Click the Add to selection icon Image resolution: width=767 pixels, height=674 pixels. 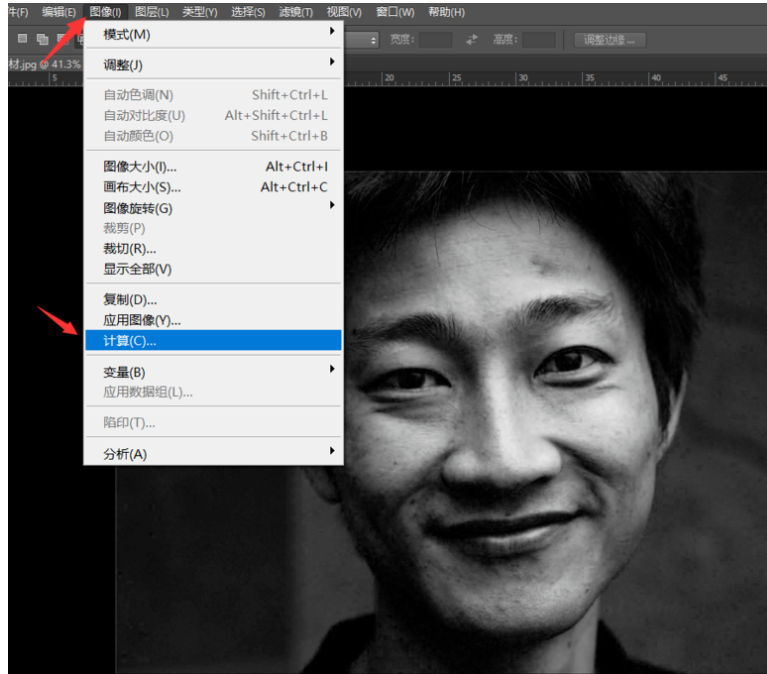coord(43,39)
